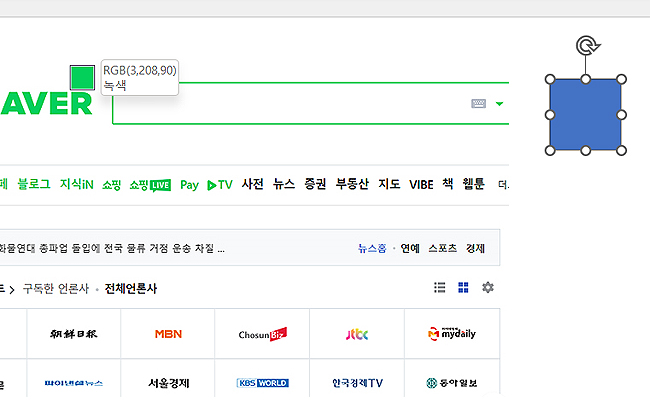This screenshot has width=650, height=419.
Task: Open 서울경제 press logo
Action: 169,383
